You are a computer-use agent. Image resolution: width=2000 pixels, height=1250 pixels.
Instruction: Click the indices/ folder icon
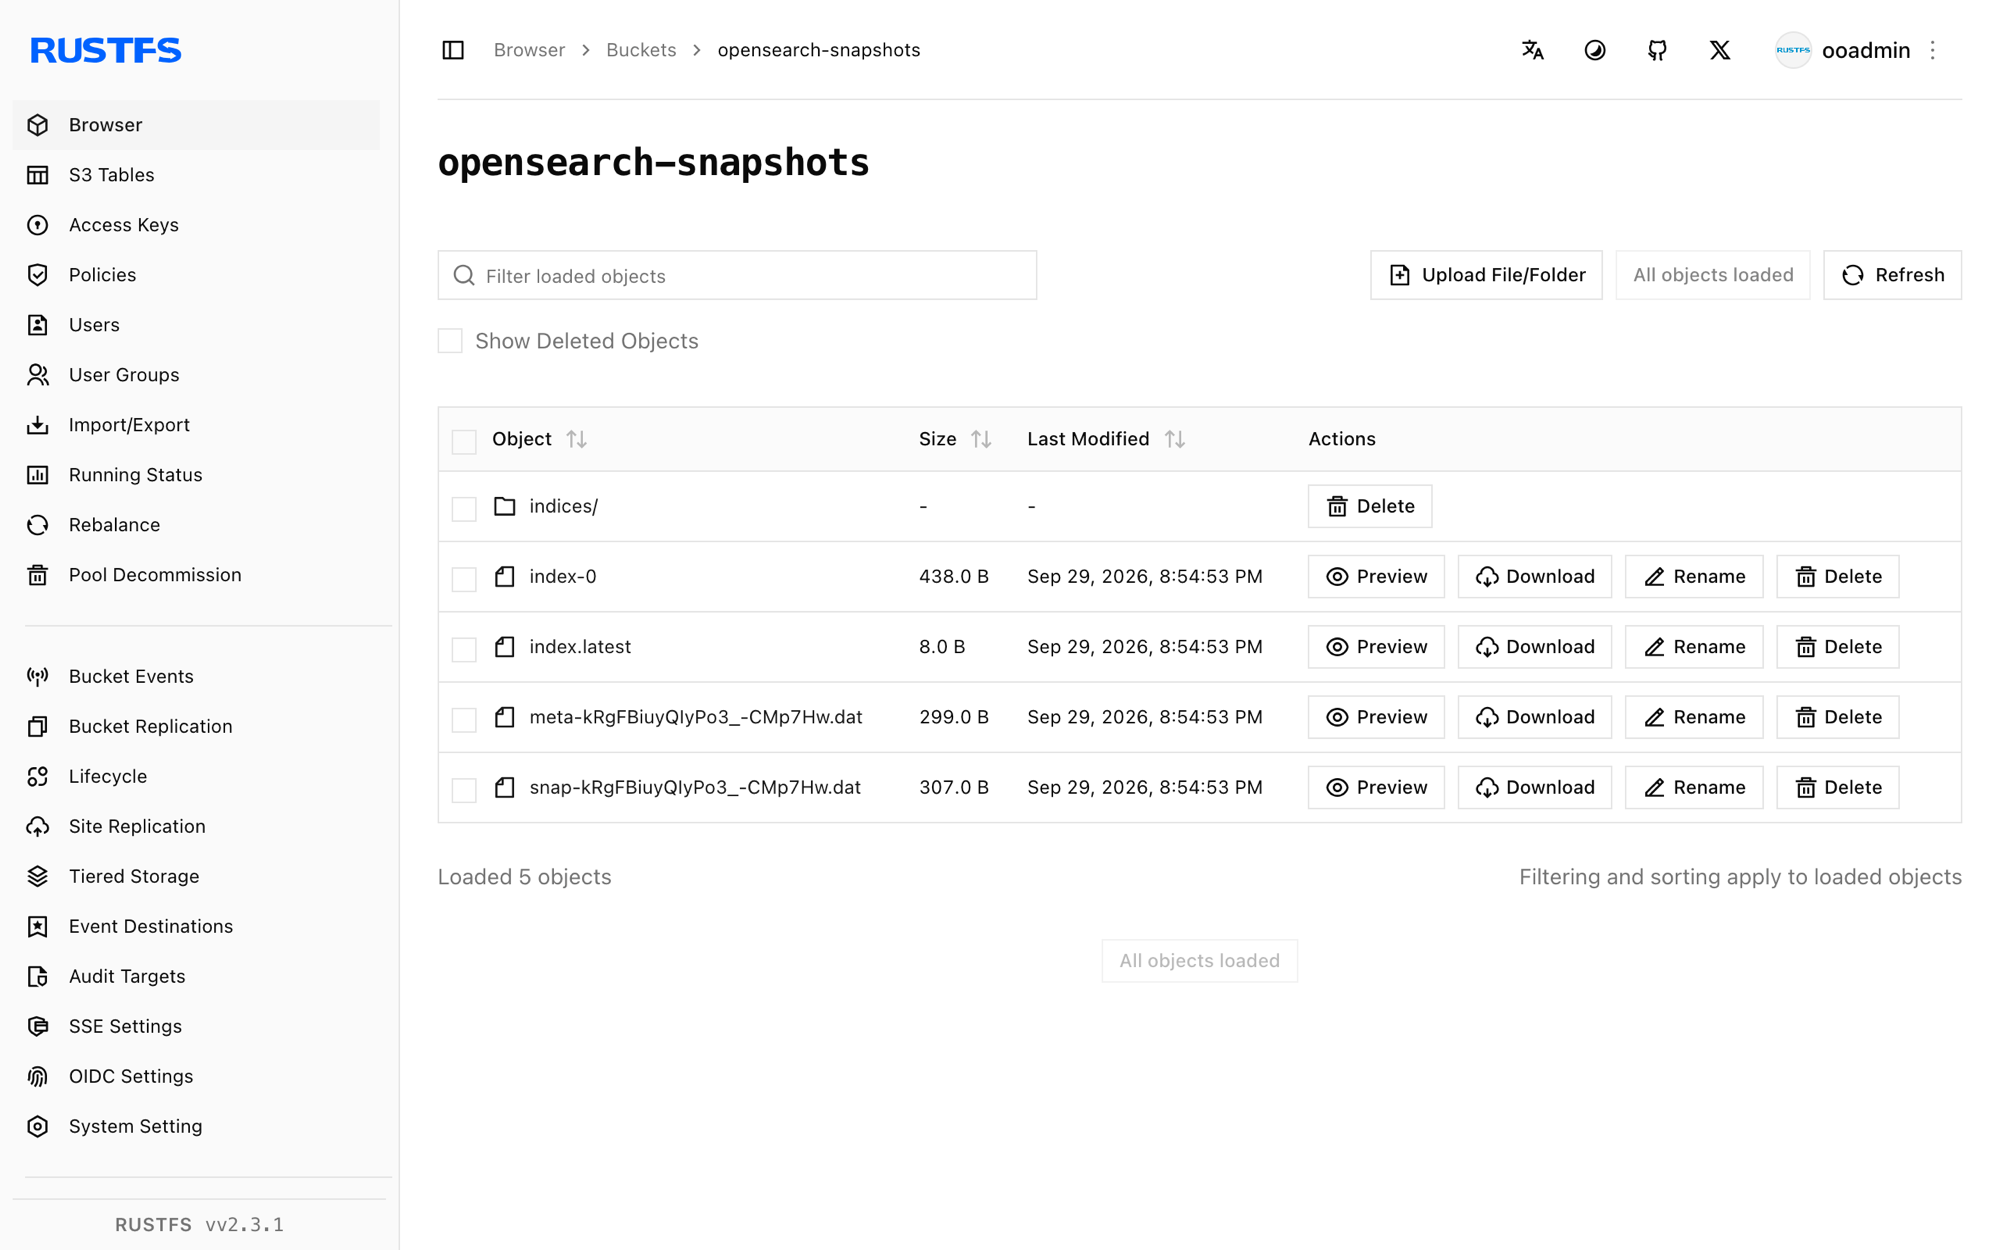pyautogui.click(x=505, y=506)
